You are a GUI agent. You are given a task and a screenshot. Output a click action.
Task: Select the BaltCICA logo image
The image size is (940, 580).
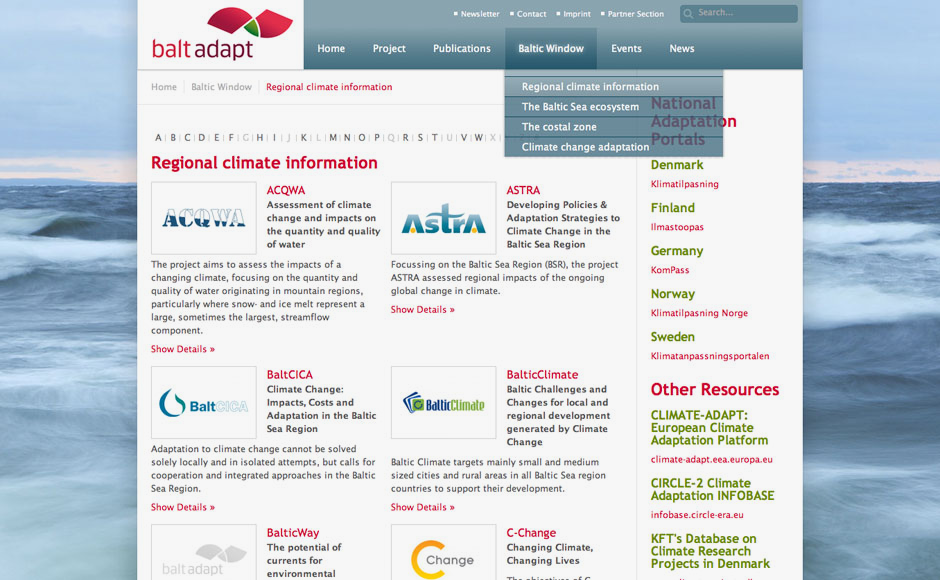point(203,403)
